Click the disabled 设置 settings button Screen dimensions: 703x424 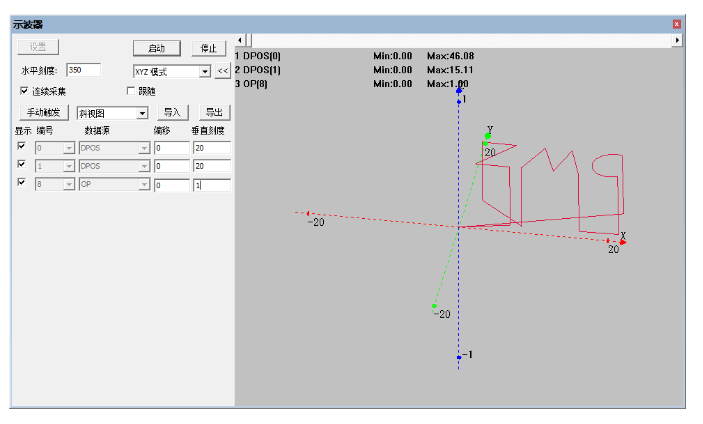click(x=38, y=47)
